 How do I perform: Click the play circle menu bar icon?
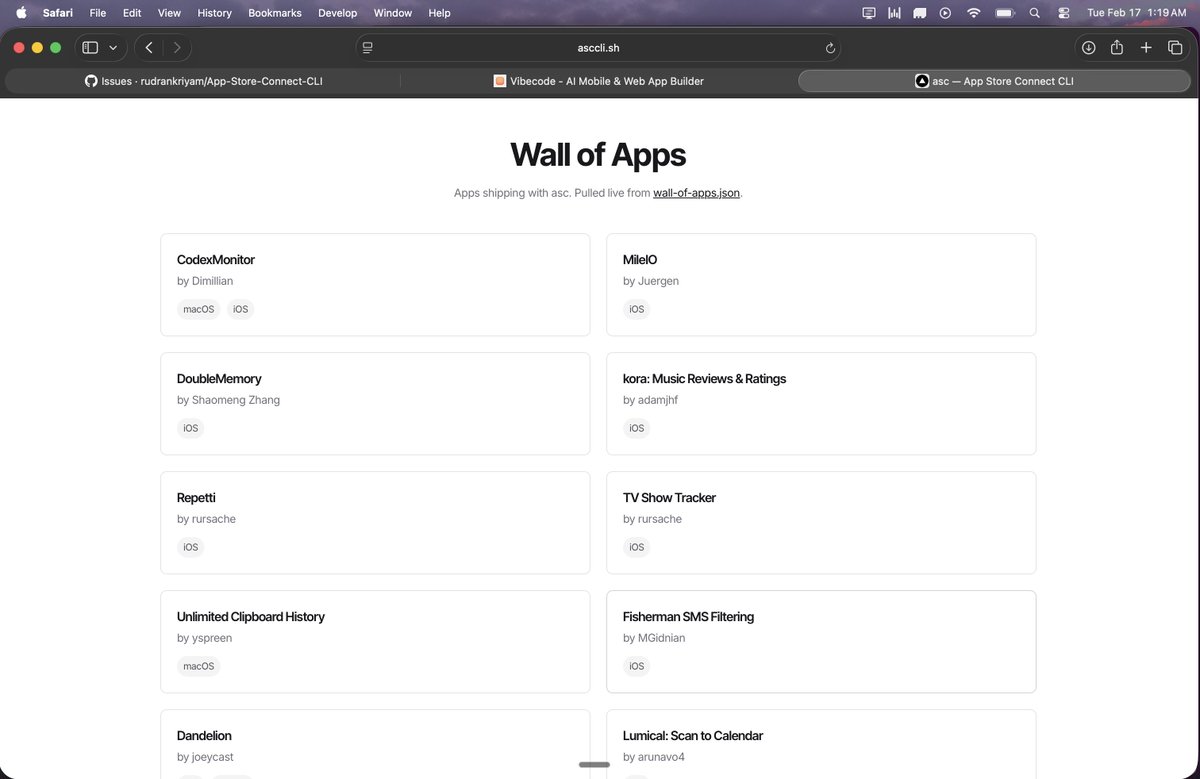[946, 13]
